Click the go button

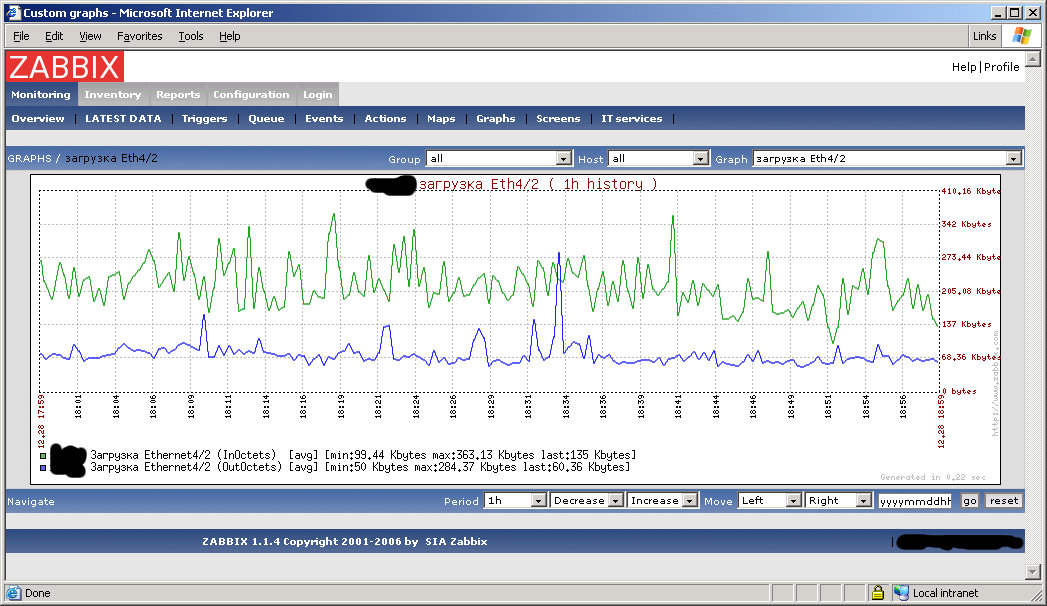click(970, 501)
